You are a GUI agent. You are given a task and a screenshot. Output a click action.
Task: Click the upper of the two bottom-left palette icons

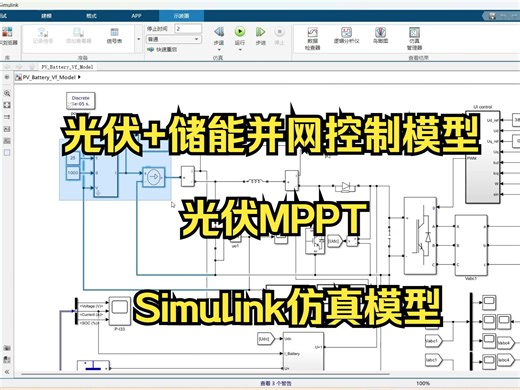[x=7, y=348]
